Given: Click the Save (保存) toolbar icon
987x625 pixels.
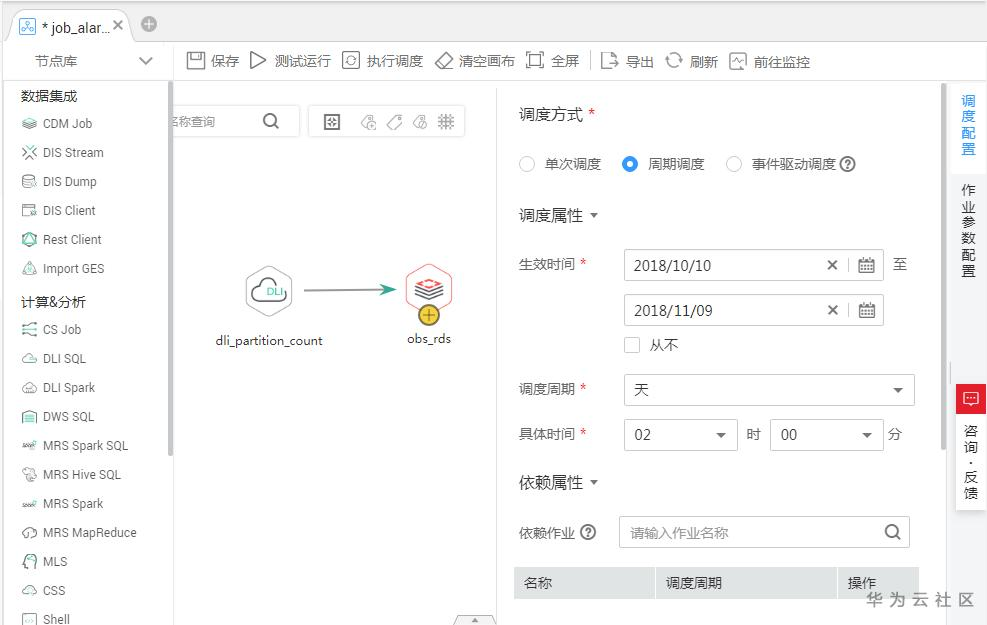Looking at the screenshot, I should point(196,60).
